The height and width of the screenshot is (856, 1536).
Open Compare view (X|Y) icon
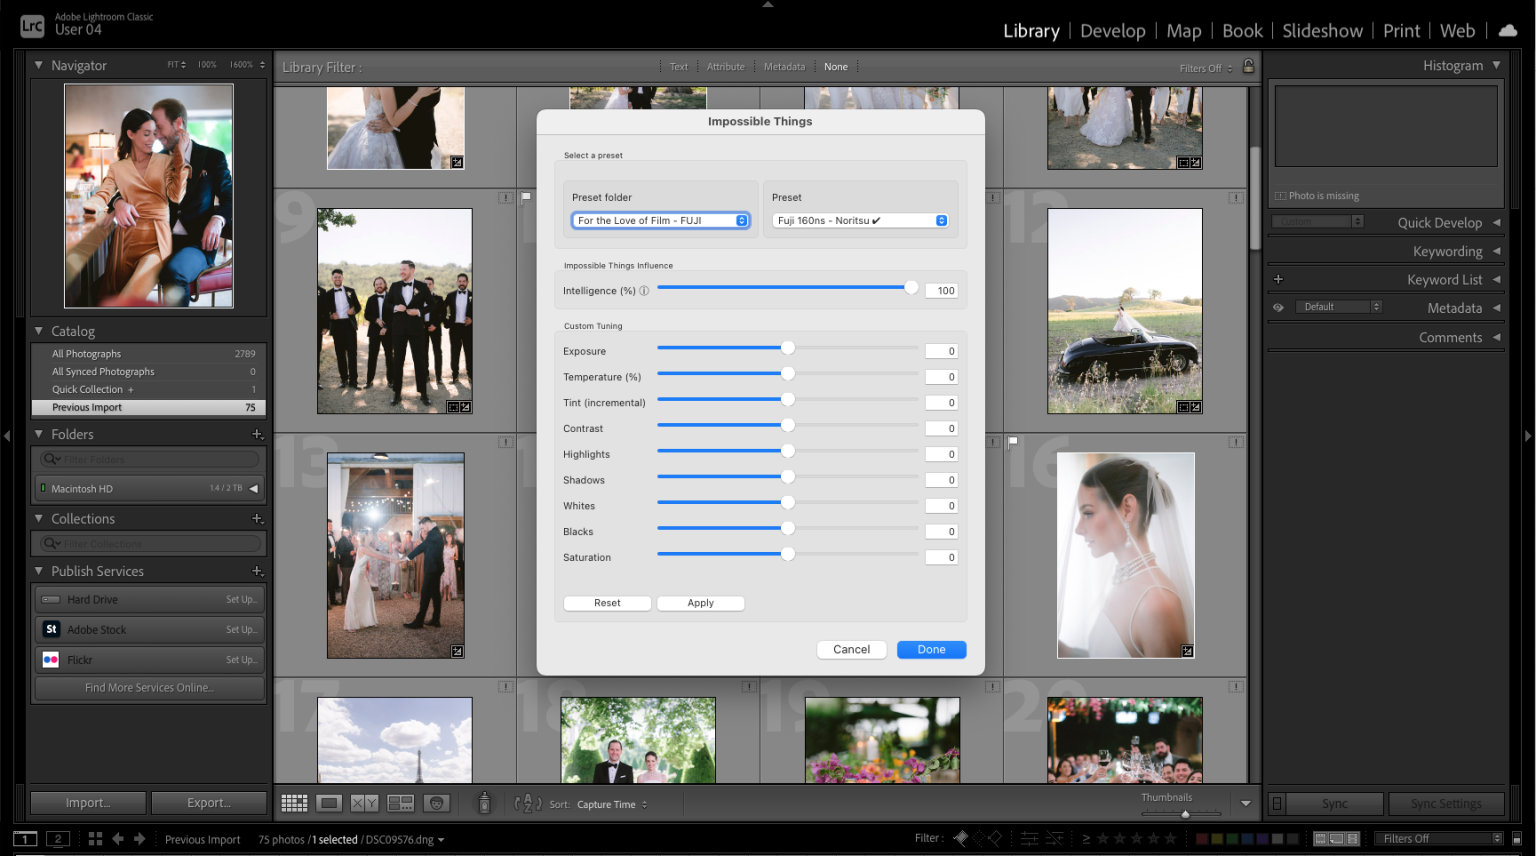(364, 803)
